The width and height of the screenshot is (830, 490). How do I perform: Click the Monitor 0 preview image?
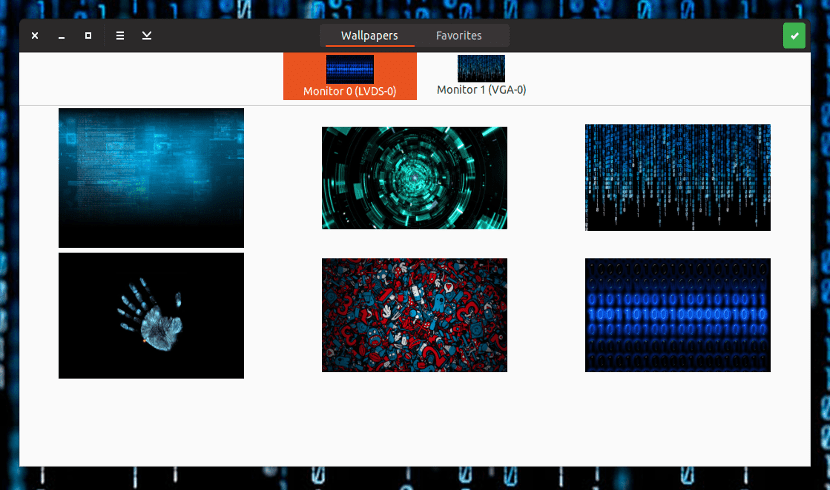coord(349,69)
